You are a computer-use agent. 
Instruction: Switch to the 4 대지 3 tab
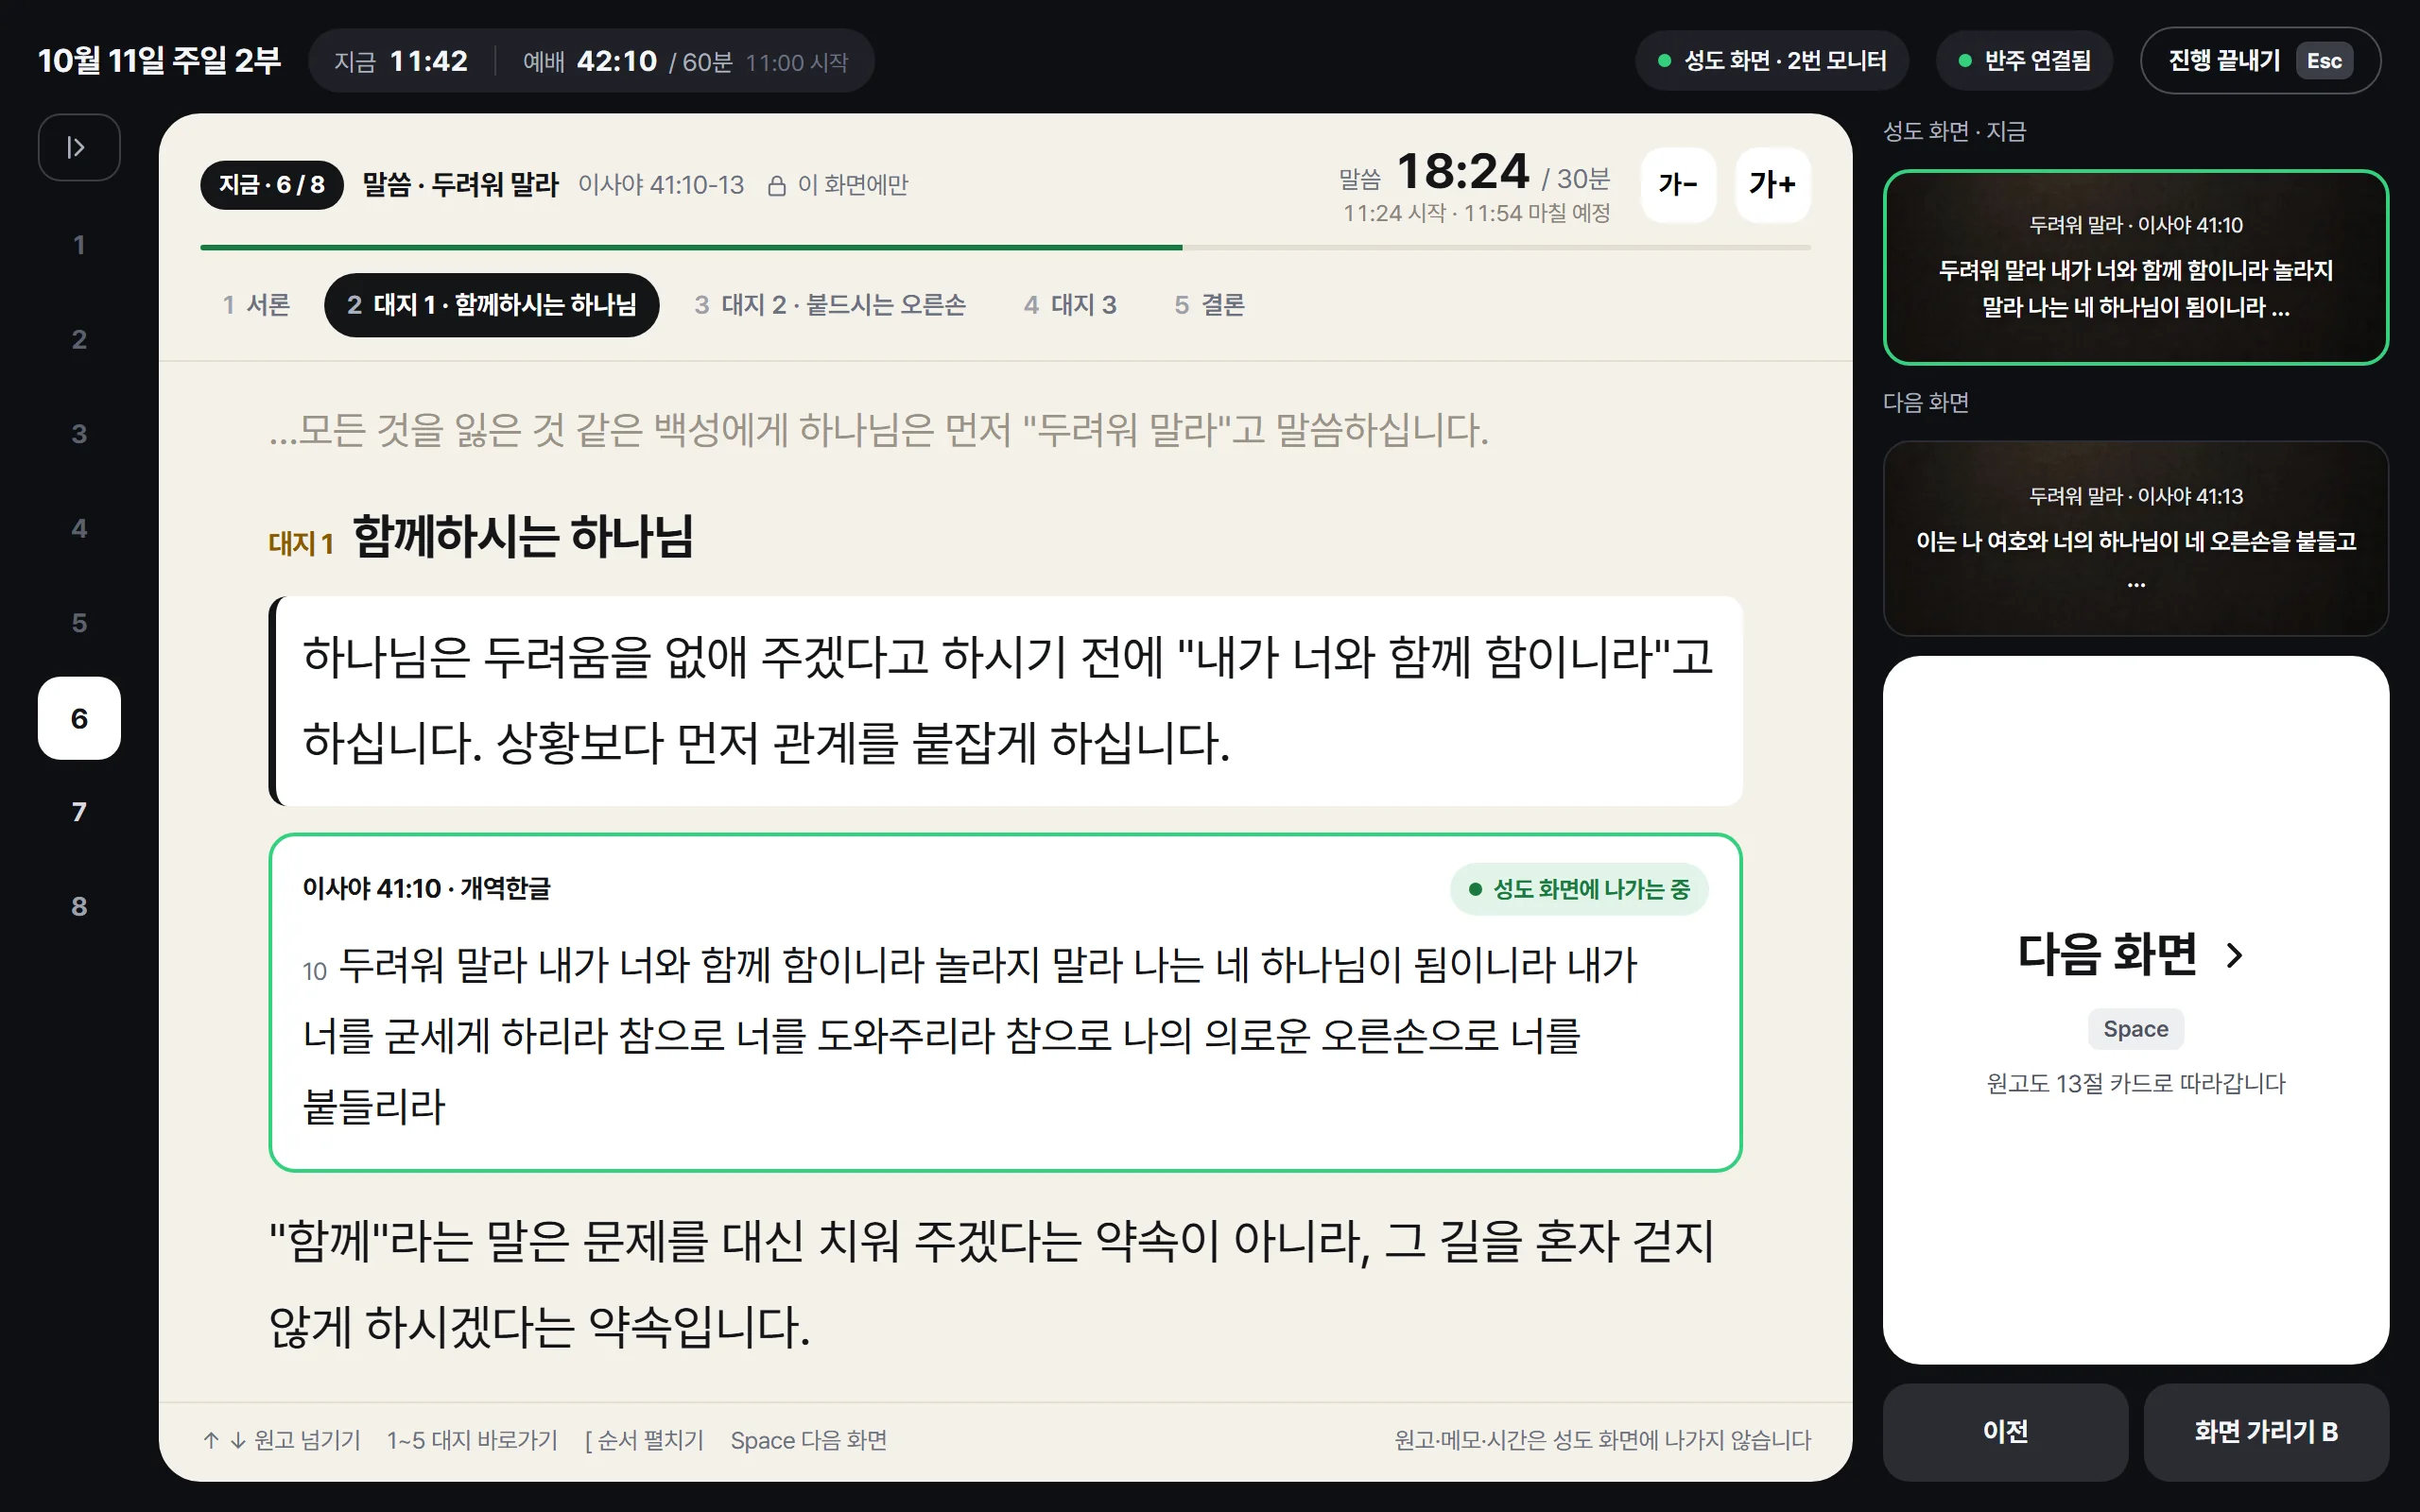[x=1070, y=305]
